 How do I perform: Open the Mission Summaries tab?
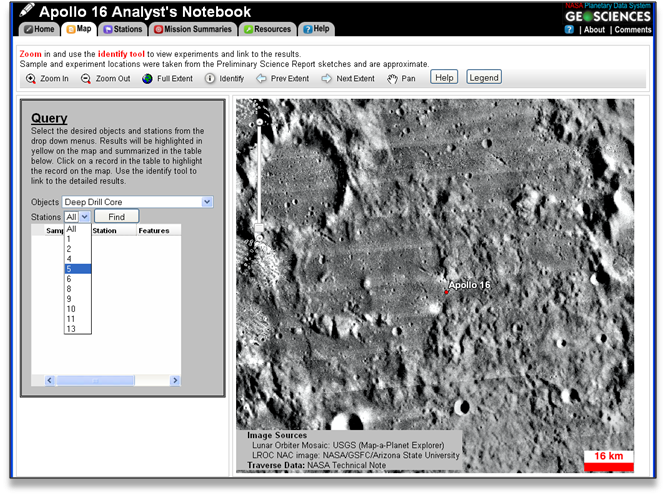click(193, 29)
